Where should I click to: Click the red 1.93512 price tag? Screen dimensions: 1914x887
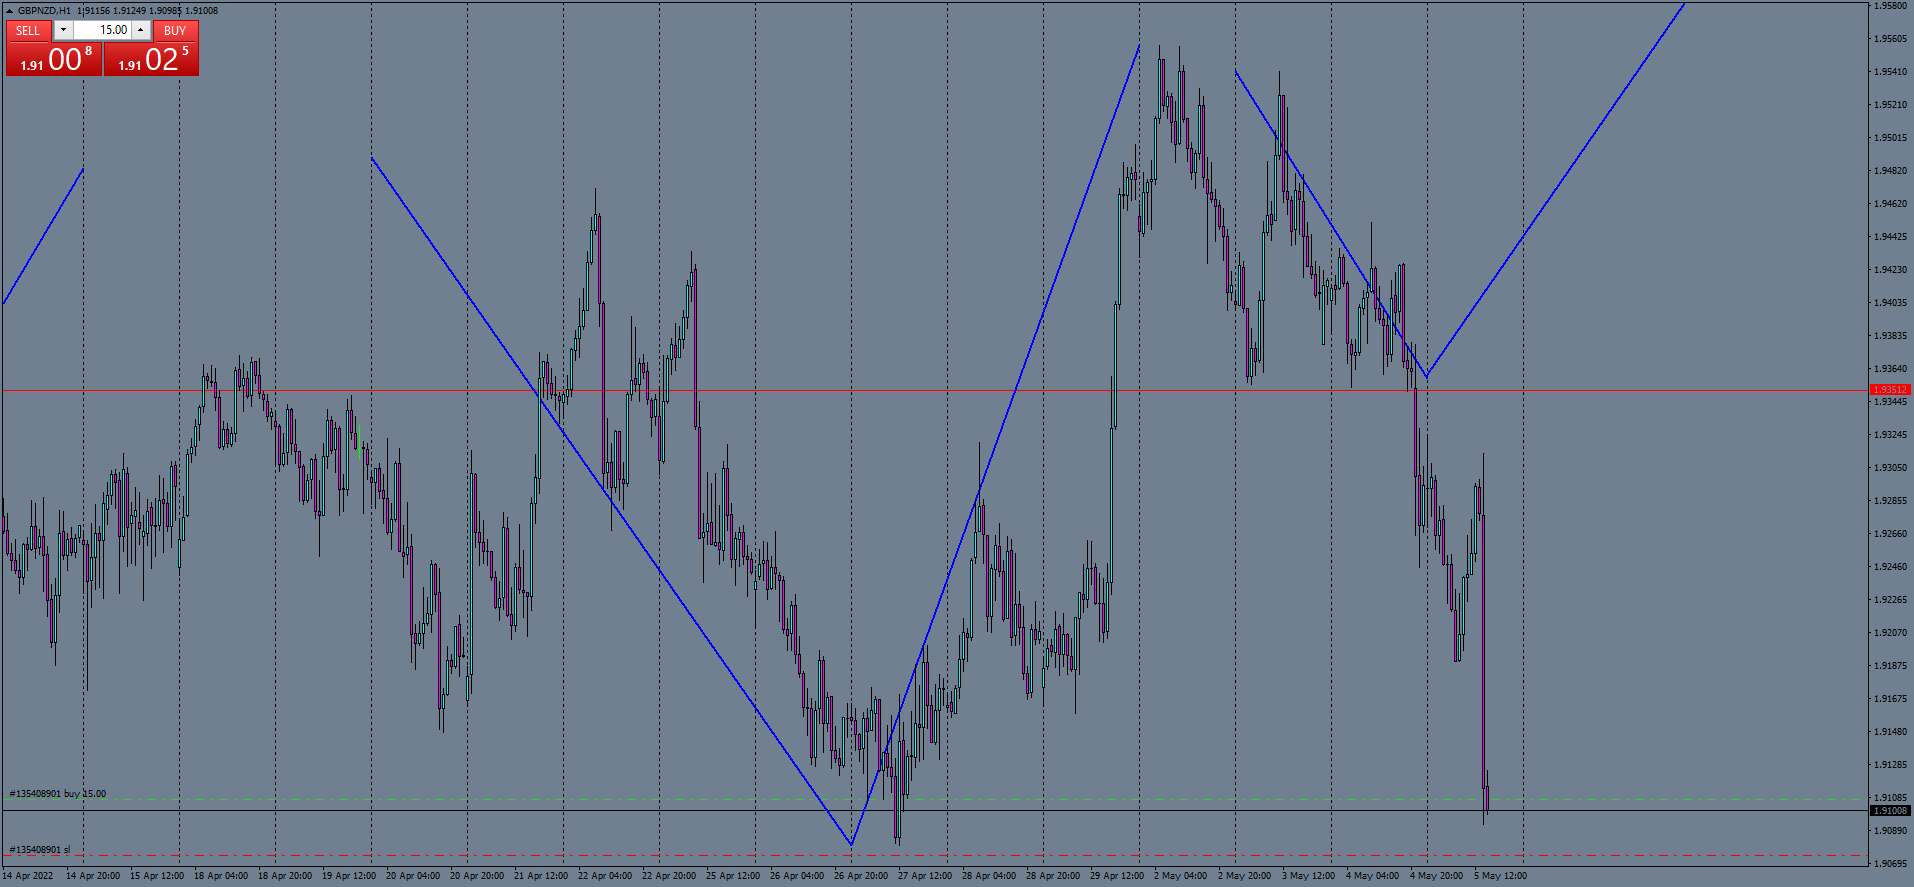[1890, 390]
